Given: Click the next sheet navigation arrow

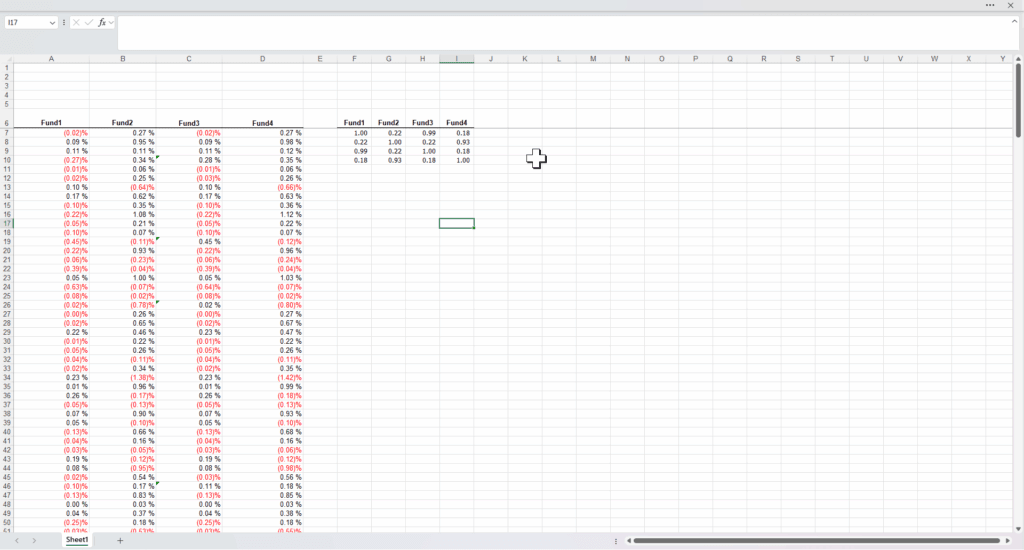Looking at the screenshot, I should click(34, 540).
